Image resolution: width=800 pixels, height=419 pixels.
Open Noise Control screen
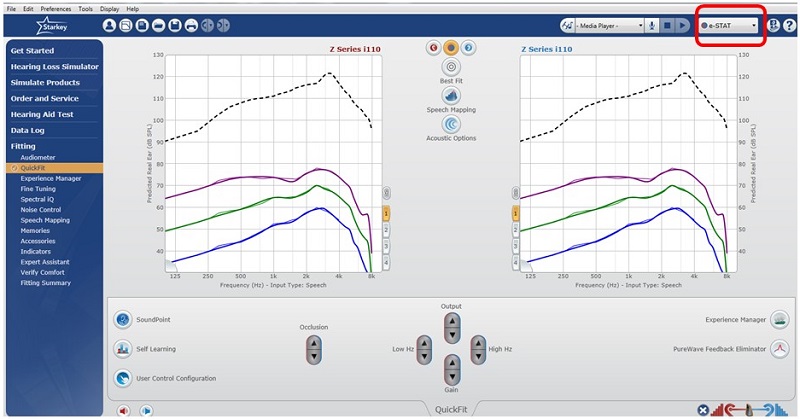click(40, 210)
